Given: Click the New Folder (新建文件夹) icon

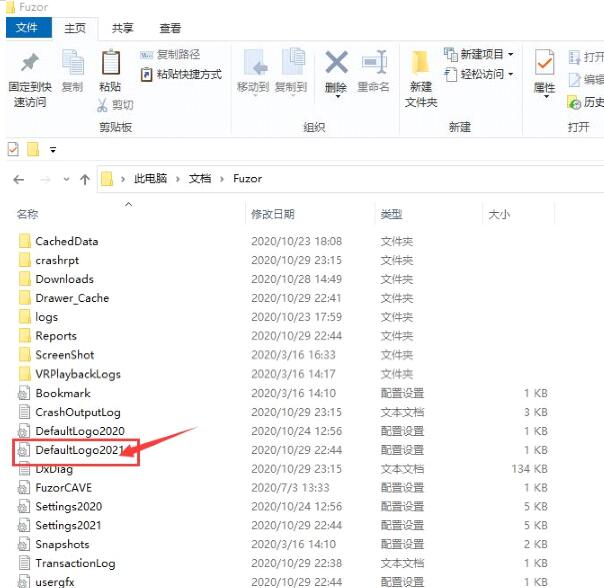Looking at the screenshot, I should click(421, 65).
